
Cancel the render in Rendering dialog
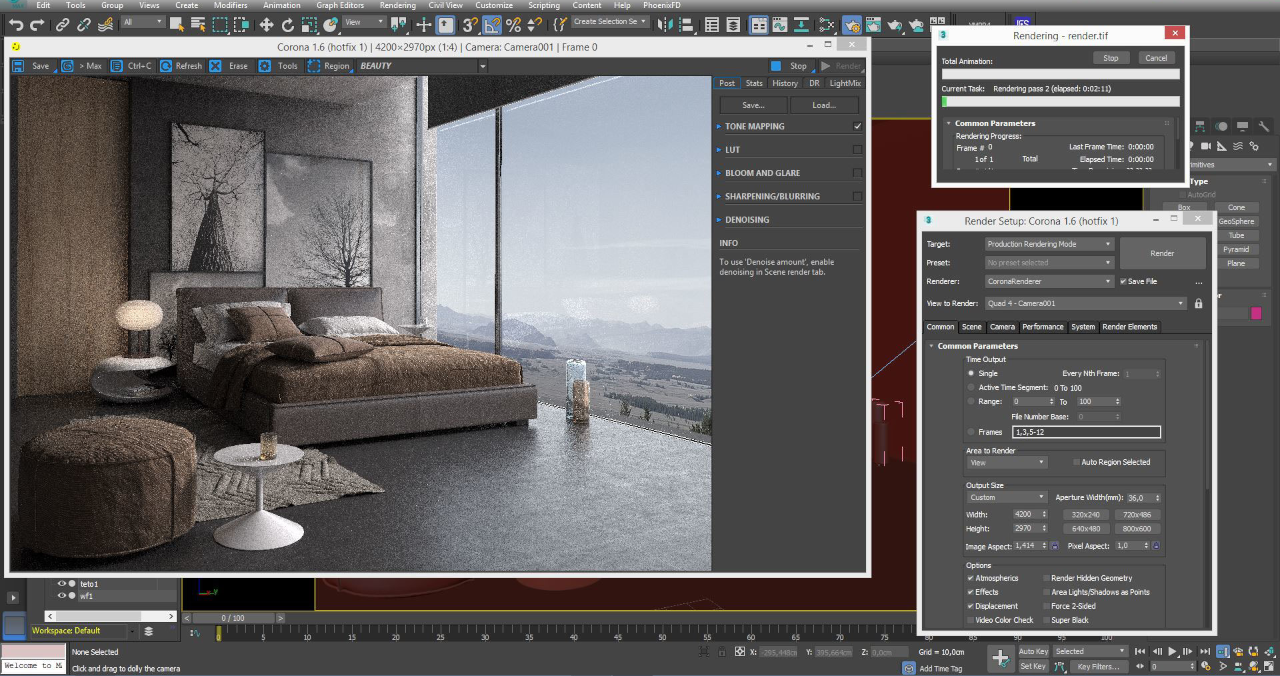tap(1155, 58)
